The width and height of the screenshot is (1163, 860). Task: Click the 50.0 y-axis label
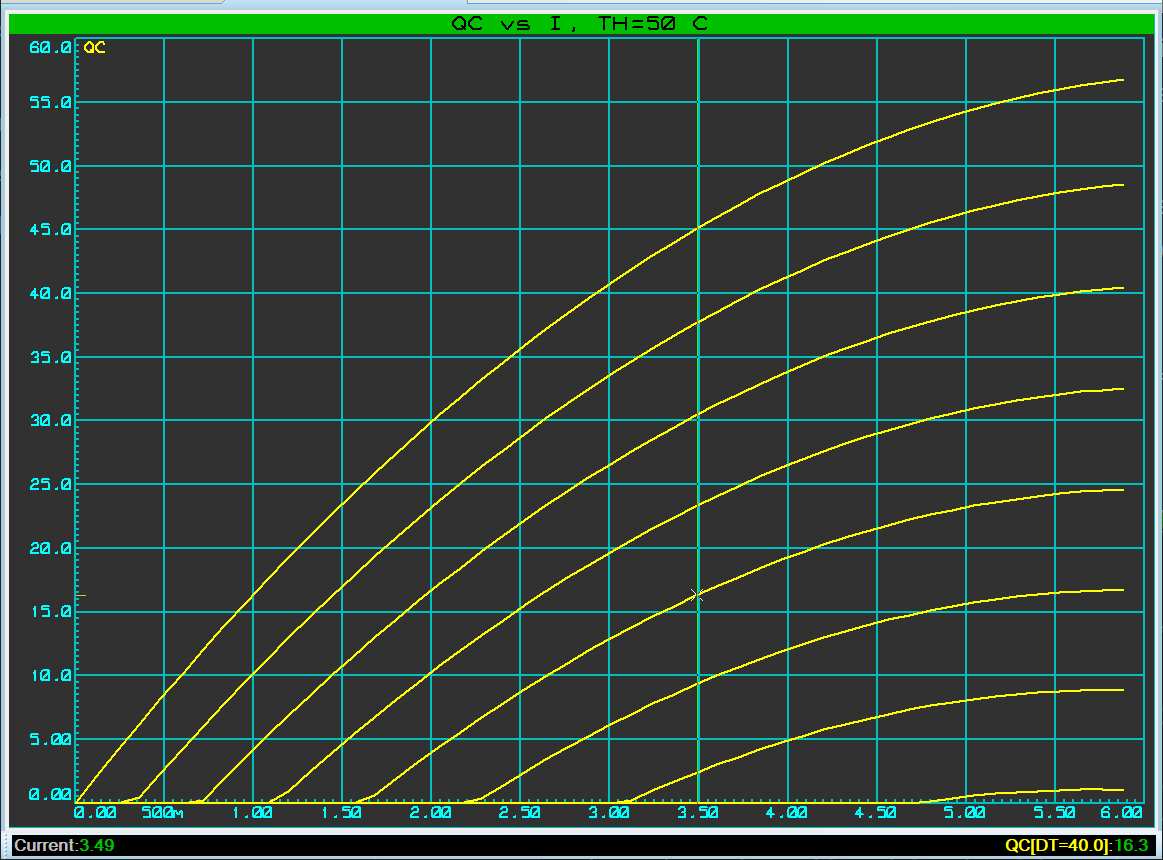click(51, 166)
